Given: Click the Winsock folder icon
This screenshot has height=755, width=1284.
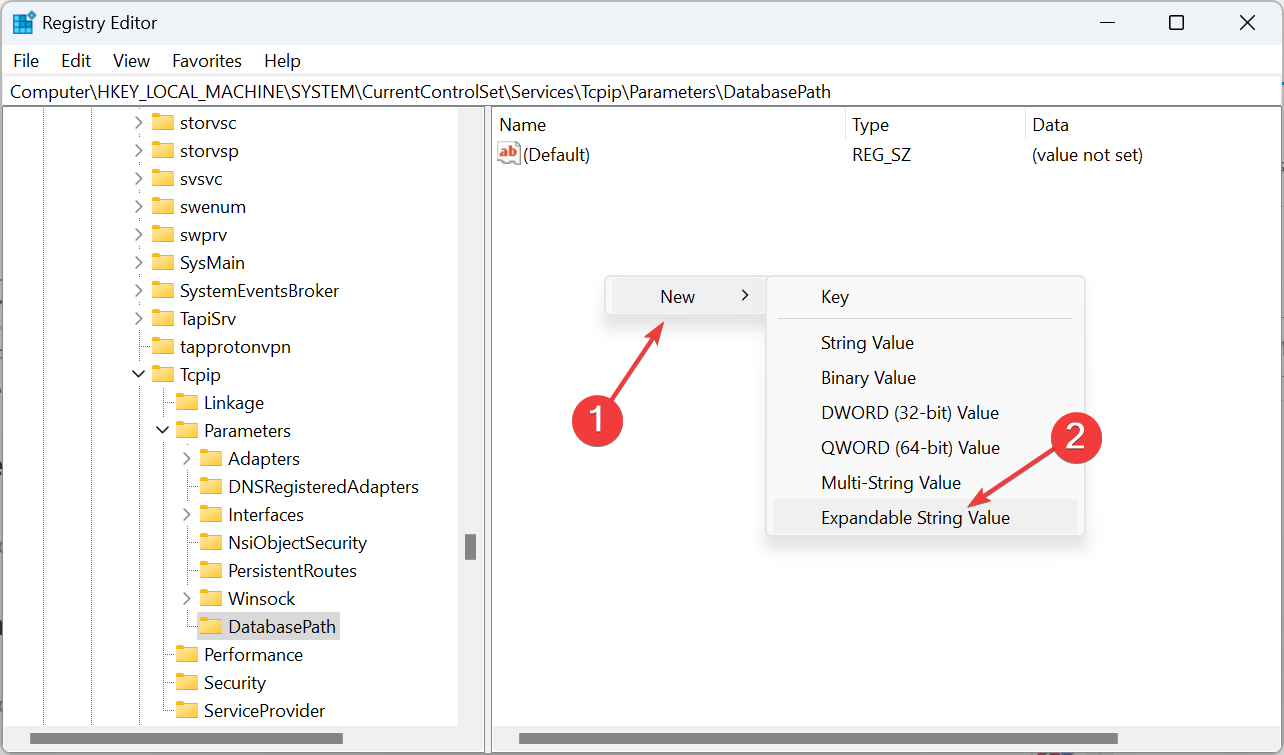Looking at the screenshot, I should click(x=211, y=599).
